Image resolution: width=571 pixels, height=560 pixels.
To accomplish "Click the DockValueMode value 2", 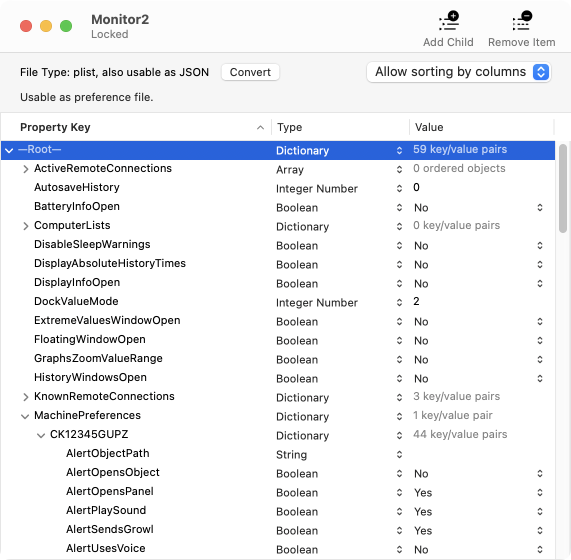I will 416,301.
